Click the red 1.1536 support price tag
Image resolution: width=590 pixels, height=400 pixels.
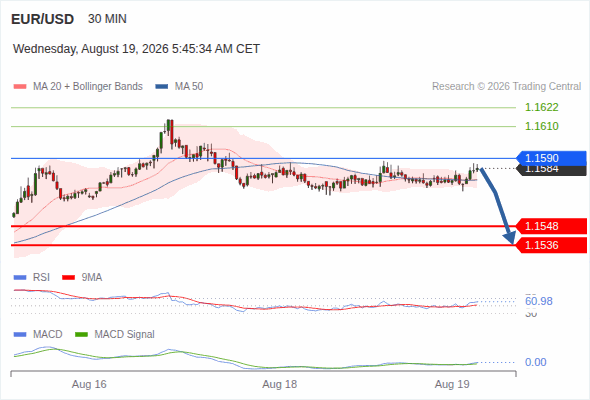[552, 245]
